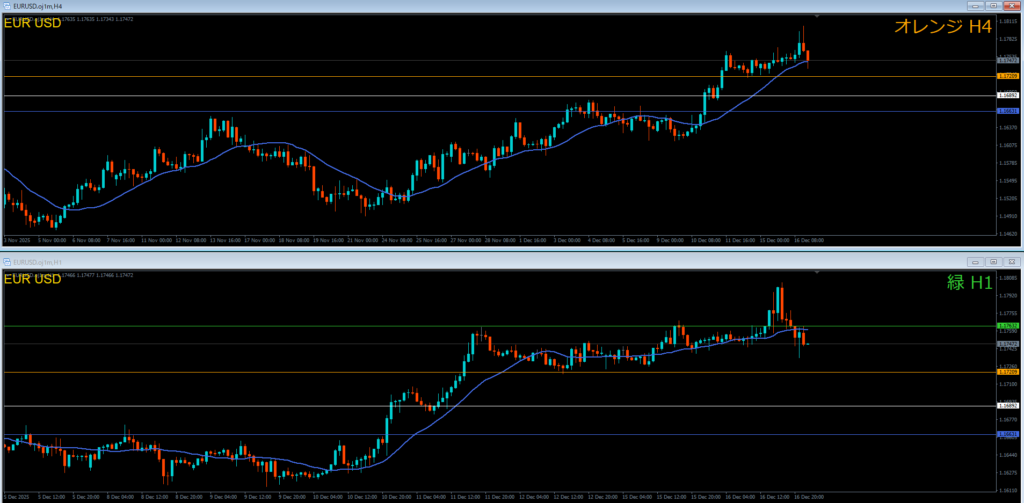Select the white 1.16892 price tag on H4 chart
The image size is (1024, 503).
click(1008, 96)
